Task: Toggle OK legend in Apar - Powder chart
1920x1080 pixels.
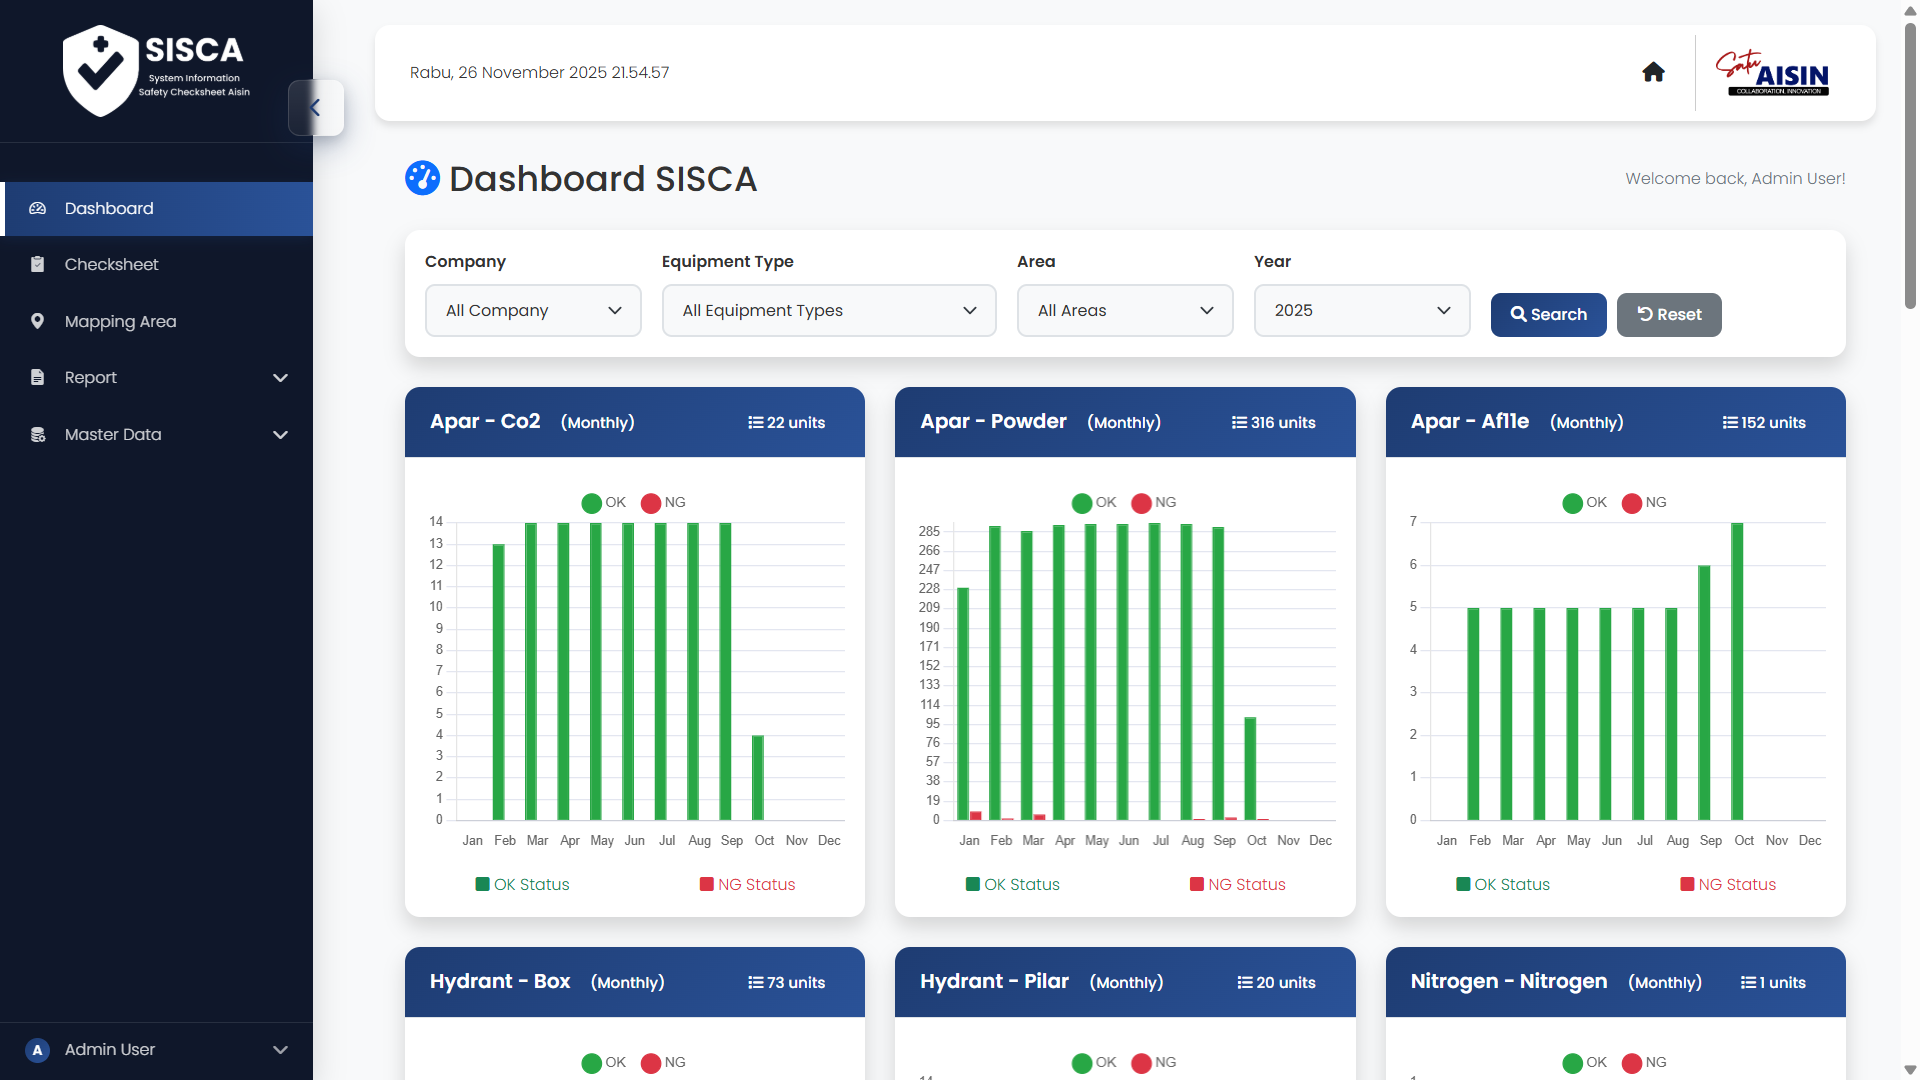Action: click(x=1094, y=503)
